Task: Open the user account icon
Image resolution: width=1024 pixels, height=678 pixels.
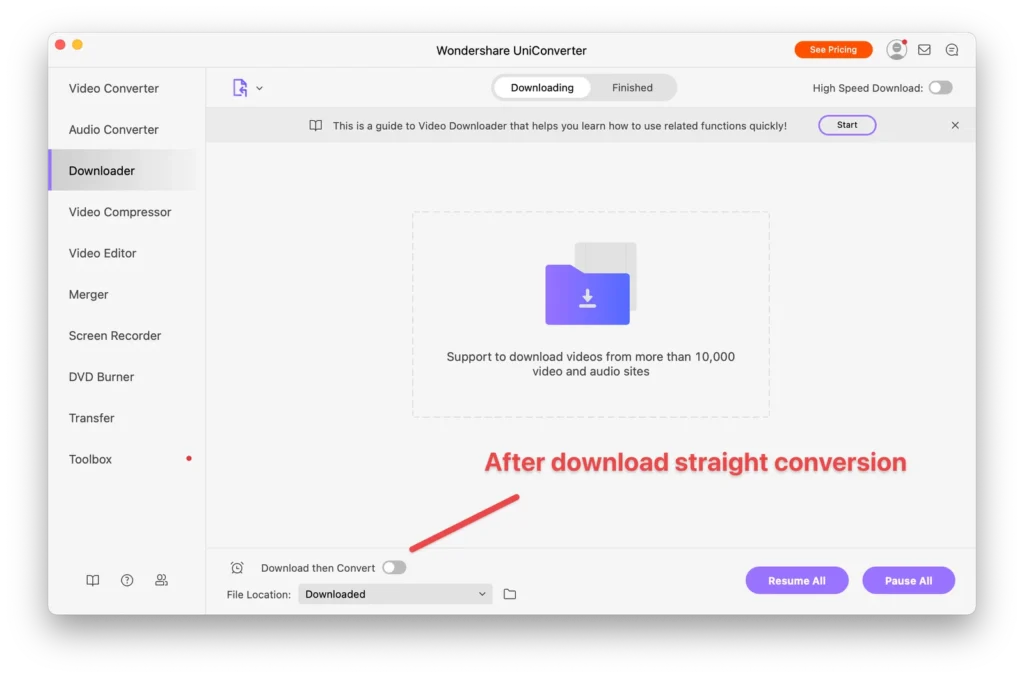Action: pos(896,50)
